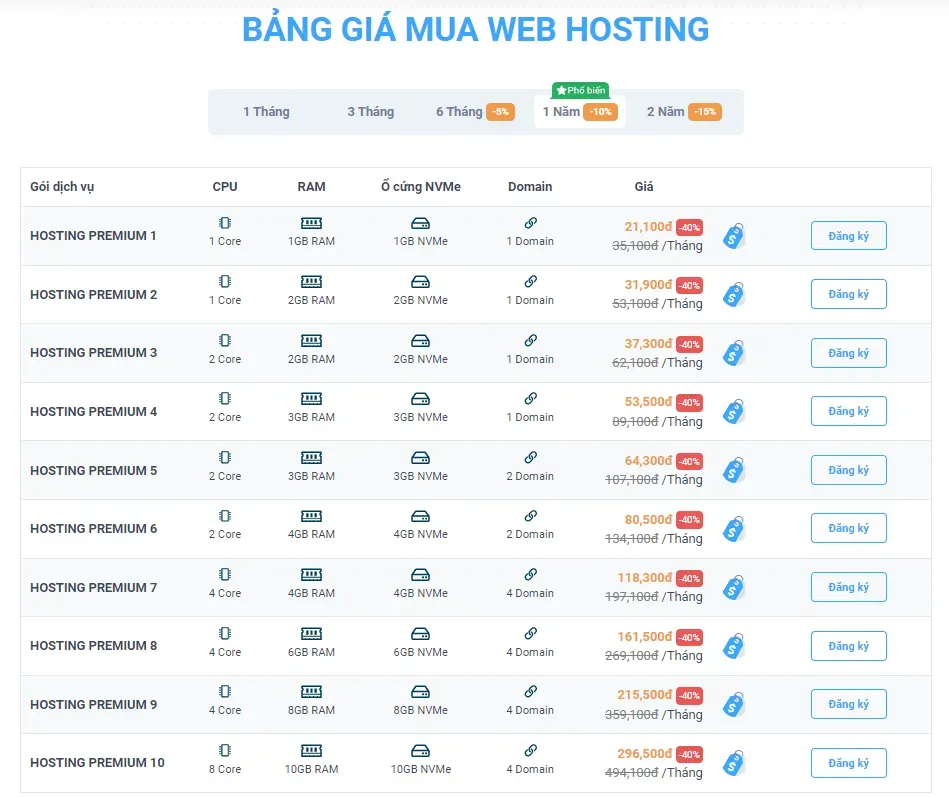The image size is (949, 798).
Task: Click the HOSTING PREMIUM 5 plan name
Action: click(x=93, y=471)
